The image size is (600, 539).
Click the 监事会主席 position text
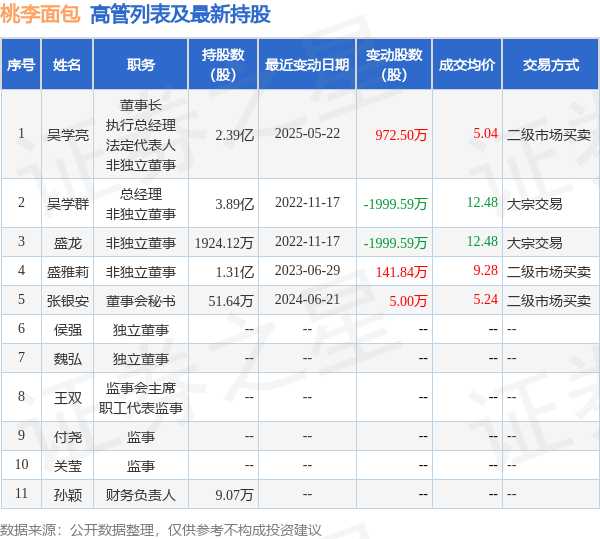[141, 388]
